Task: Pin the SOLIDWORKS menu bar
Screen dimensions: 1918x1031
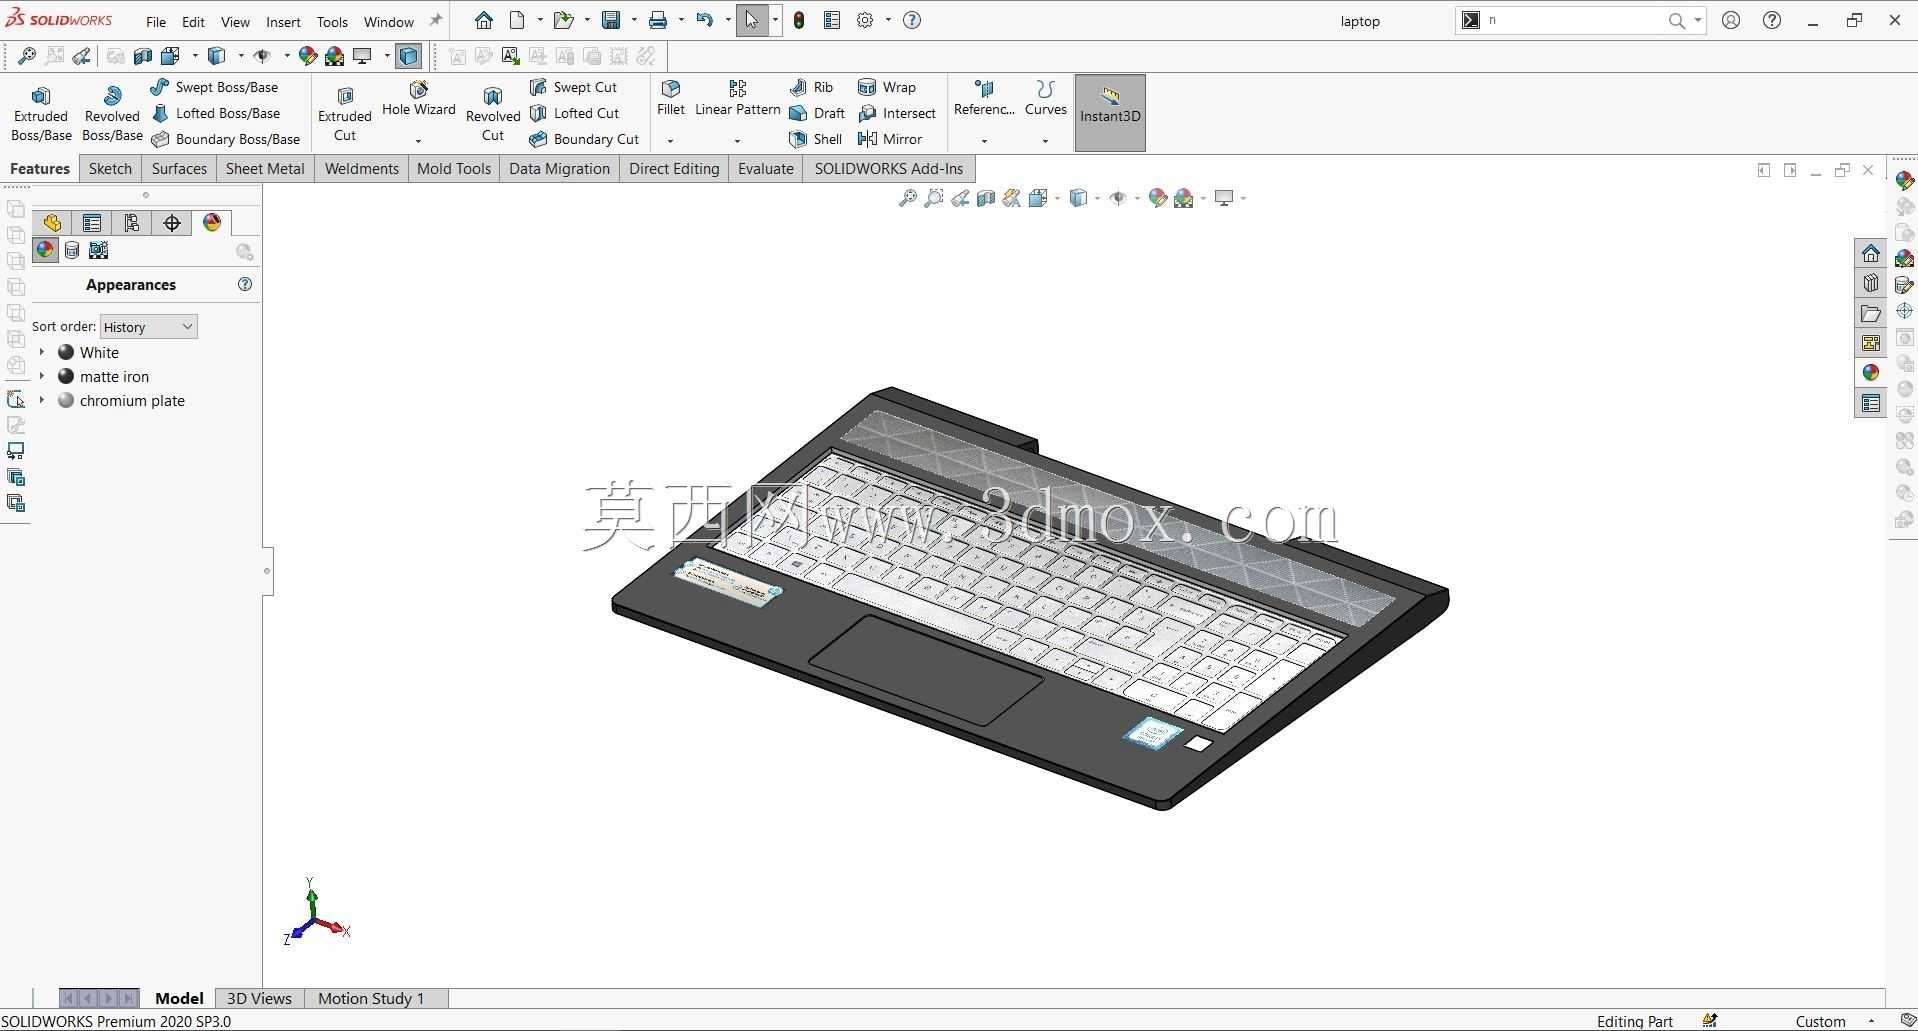Action: click(x=435, y=20)
